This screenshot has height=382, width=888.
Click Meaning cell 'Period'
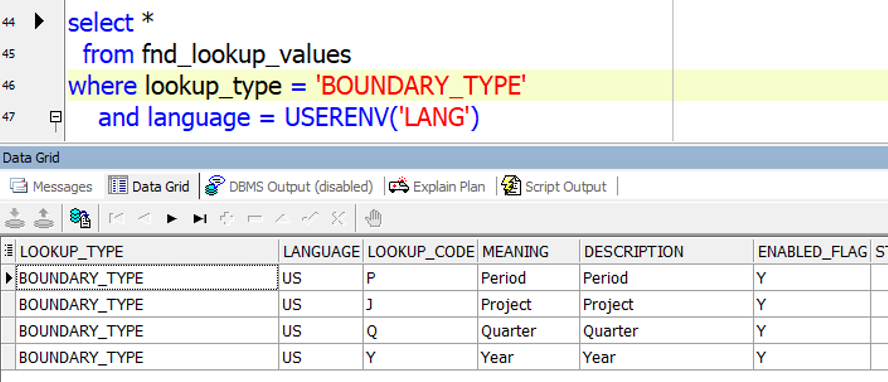(x=529, y=278)
